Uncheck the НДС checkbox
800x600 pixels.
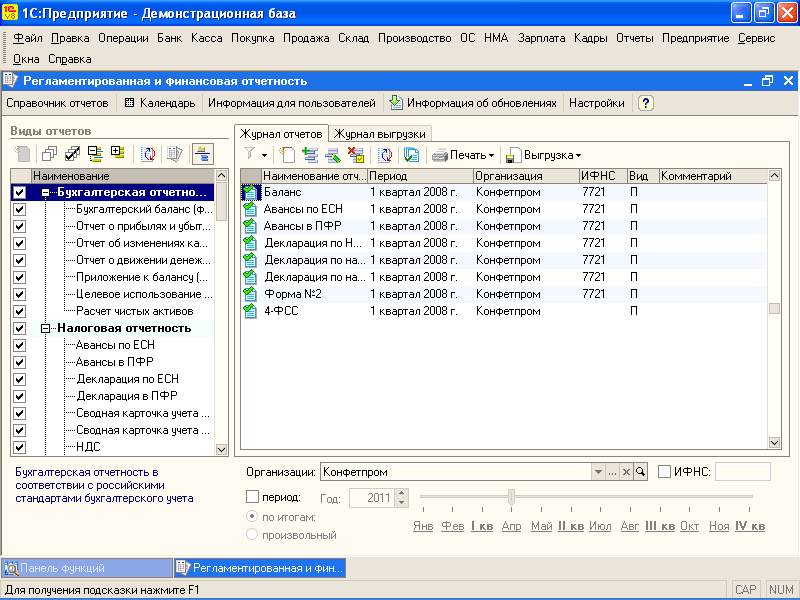pyautogui.click(x=20, y=447)
